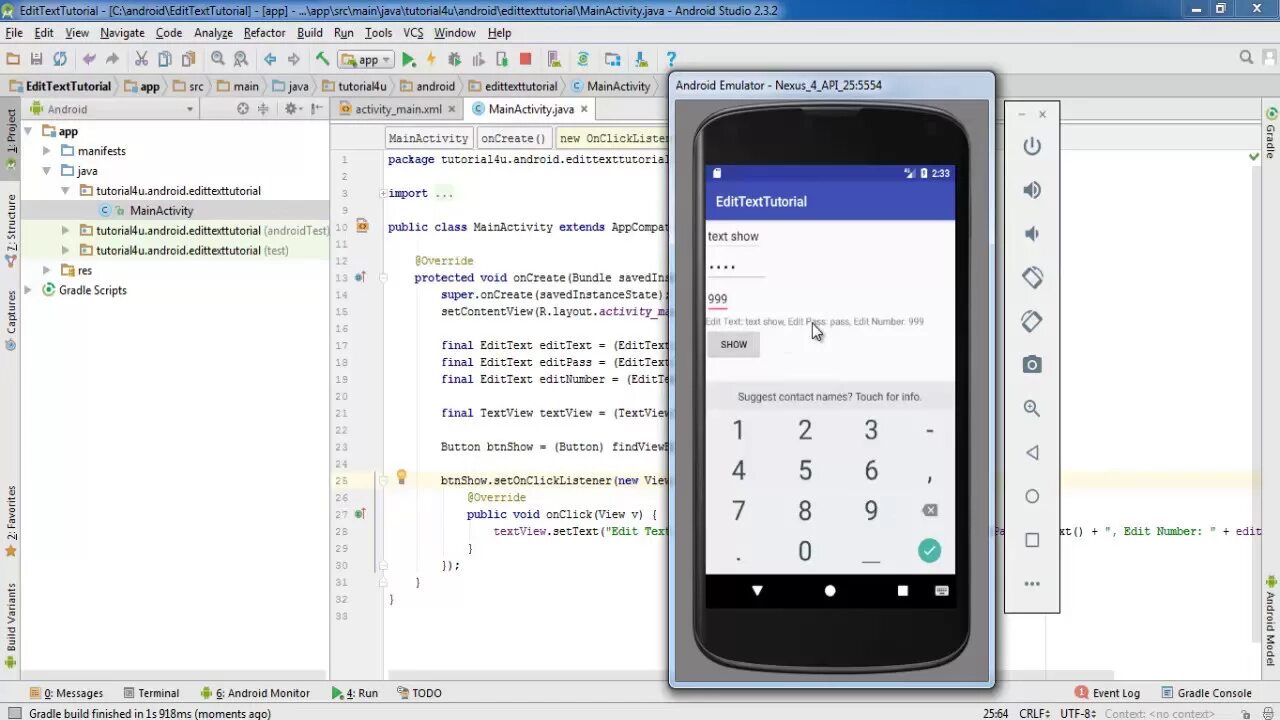Image resolution: width=1280 pixels, height=720 pixels.
Task: Expand the manifests folder
Action: coord(47,151)
